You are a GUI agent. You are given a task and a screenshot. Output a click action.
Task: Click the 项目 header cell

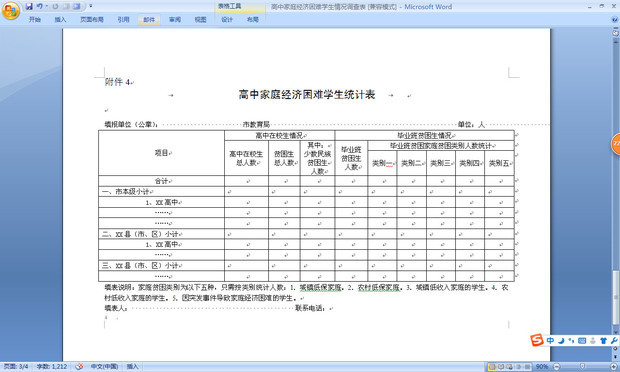pyautogui.click(x=161, y=153)
